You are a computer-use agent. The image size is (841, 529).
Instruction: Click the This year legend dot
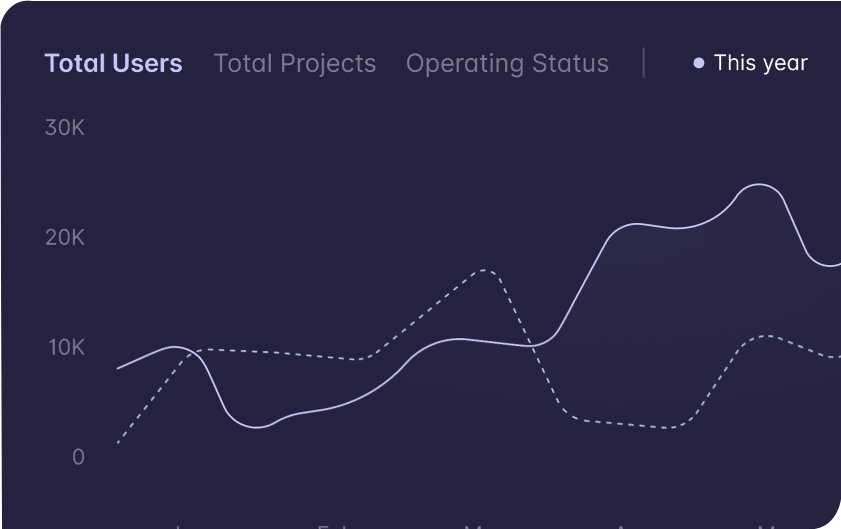[x=698, y=63]
